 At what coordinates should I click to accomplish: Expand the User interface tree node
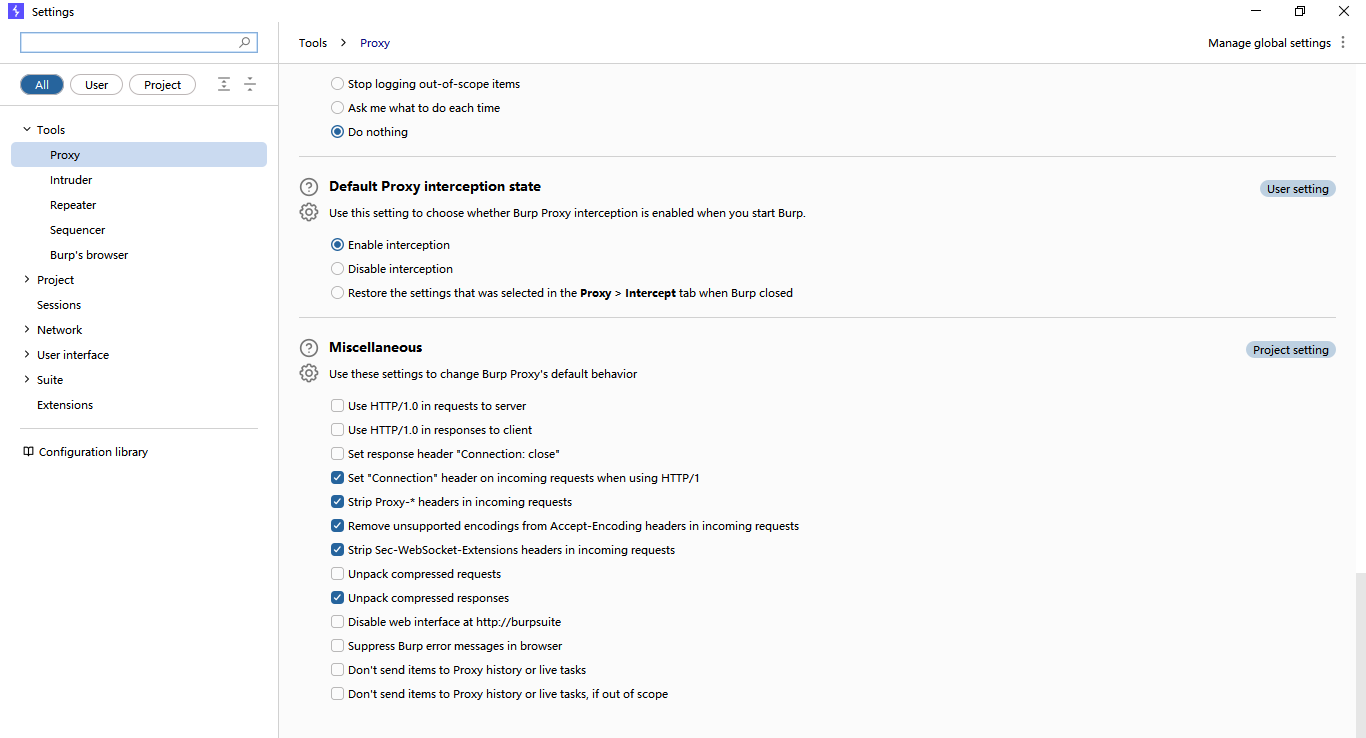pos(27,355)
